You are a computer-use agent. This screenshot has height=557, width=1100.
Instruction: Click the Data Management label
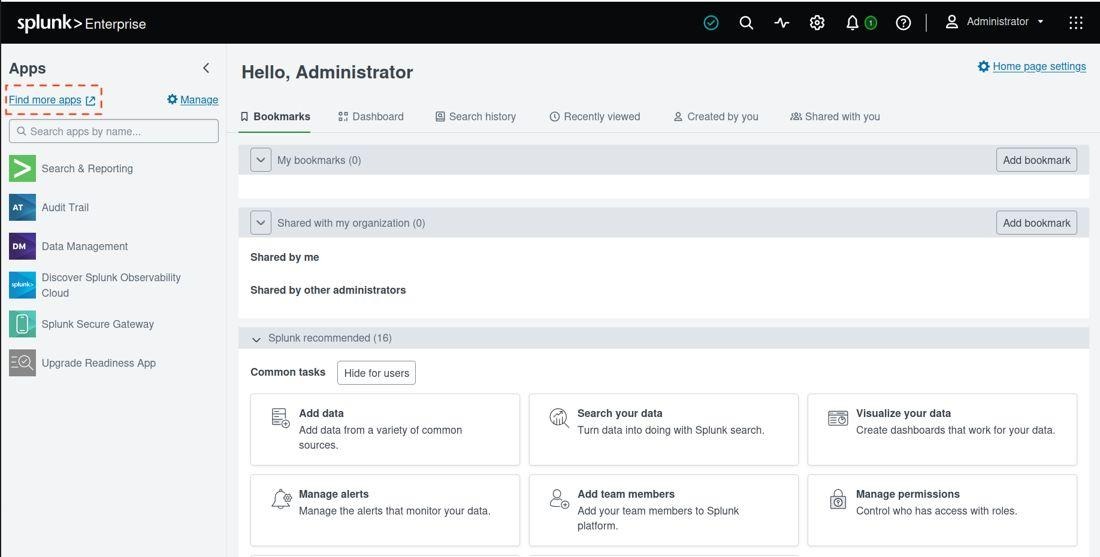pyautogui.click(x=85, y=246)
